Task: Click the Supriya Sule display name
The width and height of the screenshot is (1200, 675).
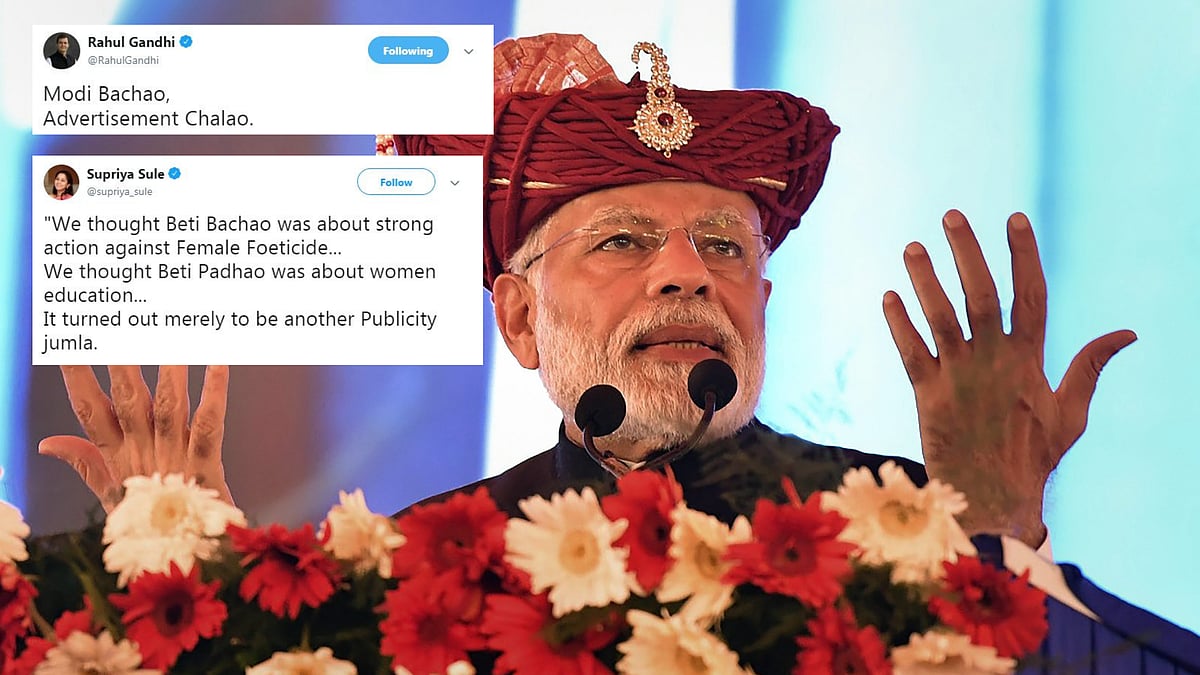Action: [125, 174]
